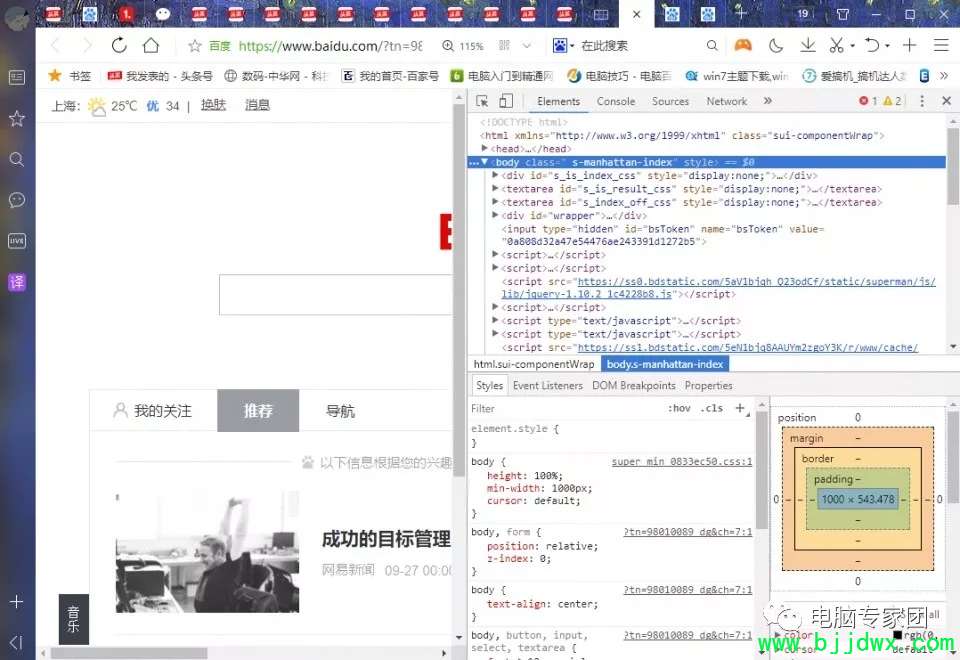Activate the DevTools element inspector icon
The height and width of the screenshot is (660, 960).
(x=482, y=101)
